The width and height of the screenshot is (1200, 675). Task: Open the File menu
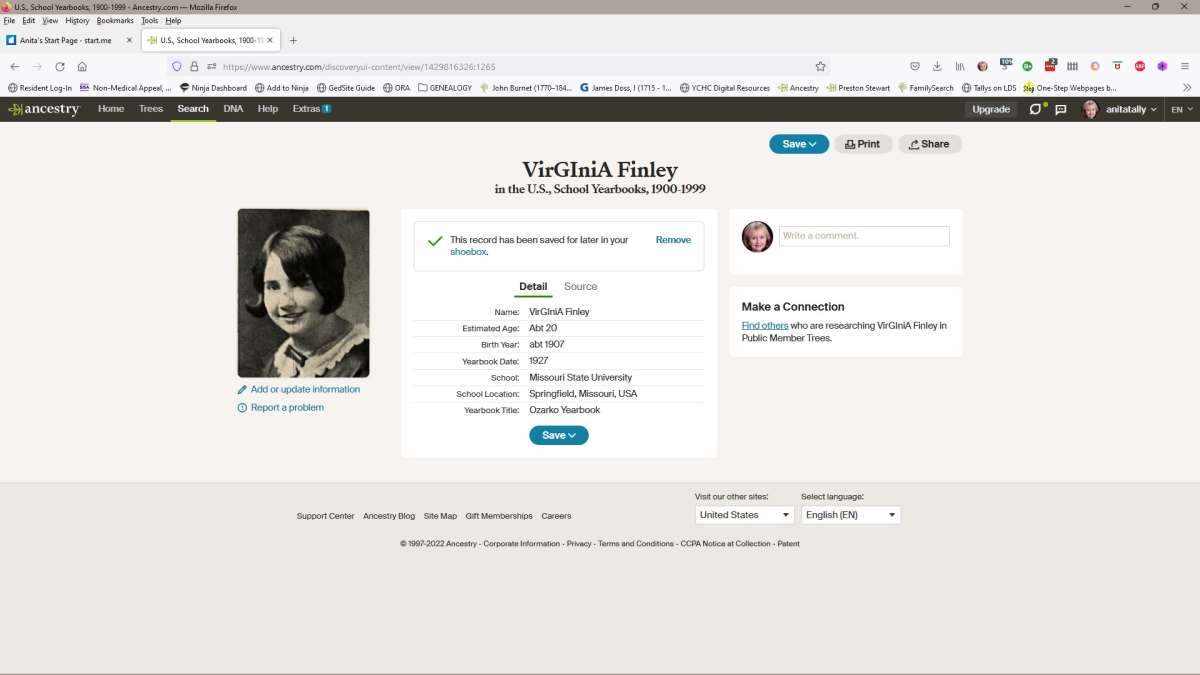tap(9, 20)
